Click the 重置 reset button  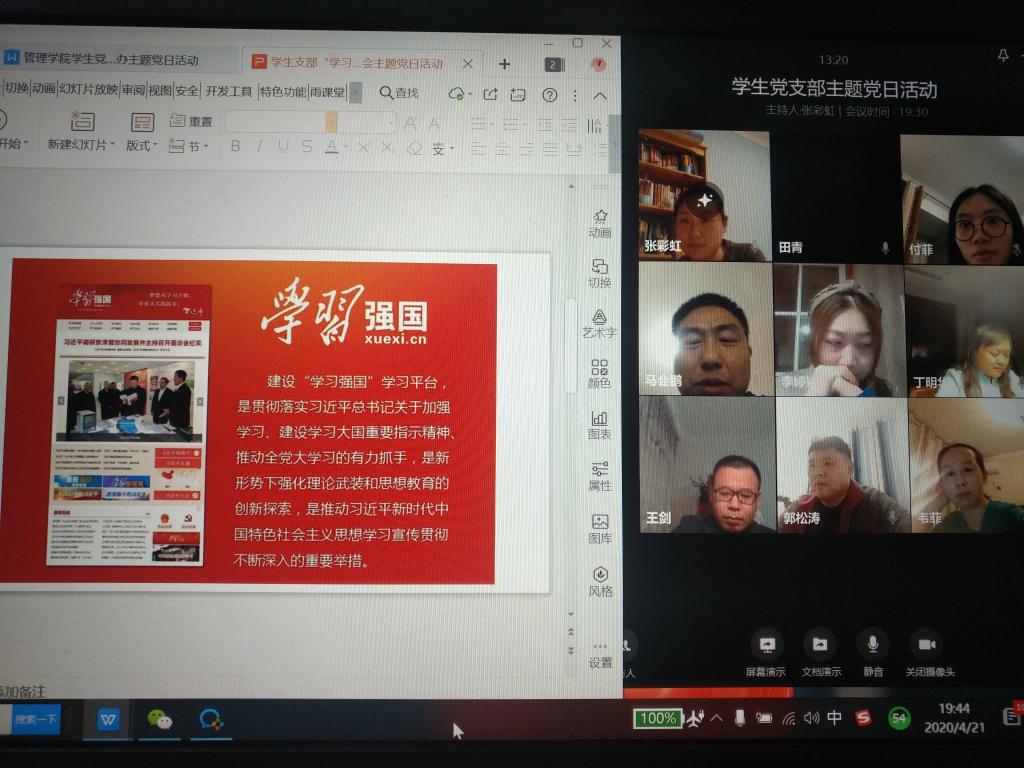point(191,121)
